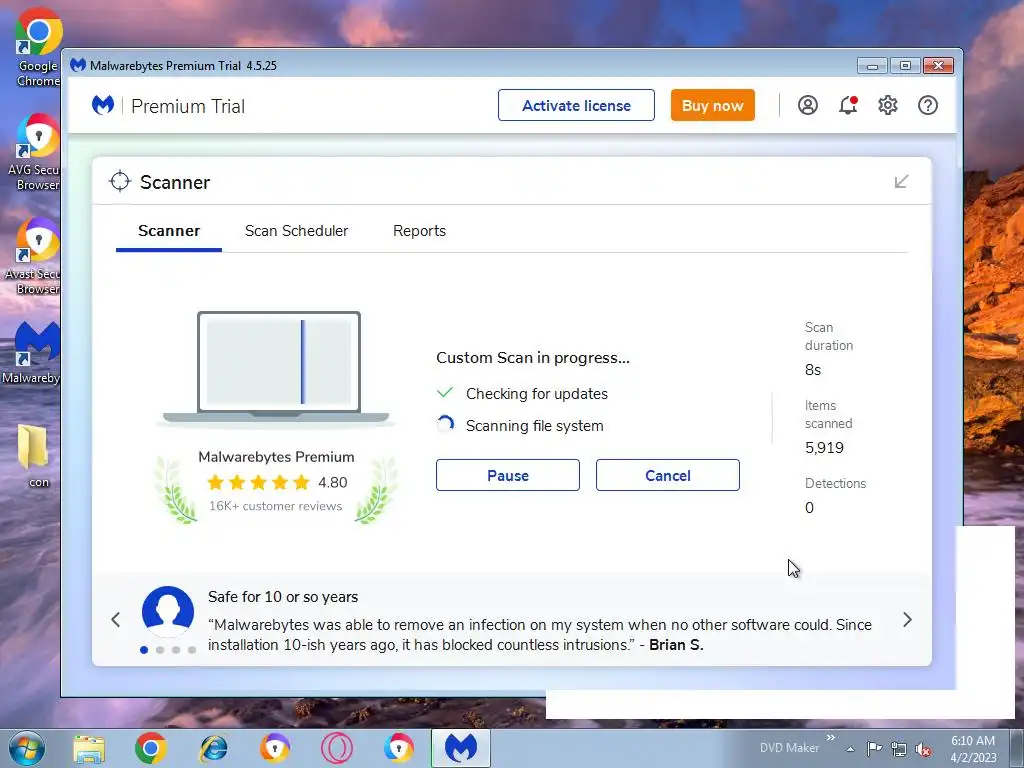Launch Internet Explorer from the taskbar

tap(213, 748)
